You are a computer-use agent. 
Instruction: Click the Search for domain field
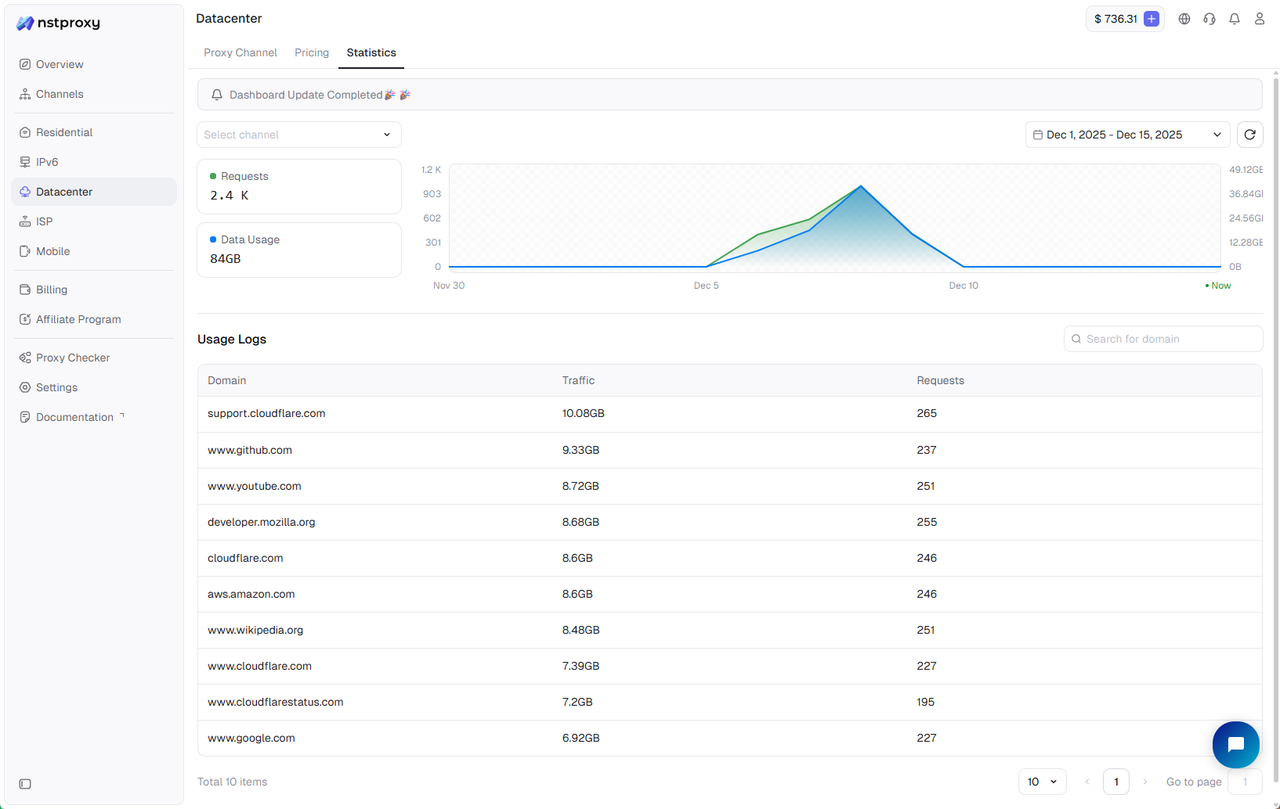1163,338
